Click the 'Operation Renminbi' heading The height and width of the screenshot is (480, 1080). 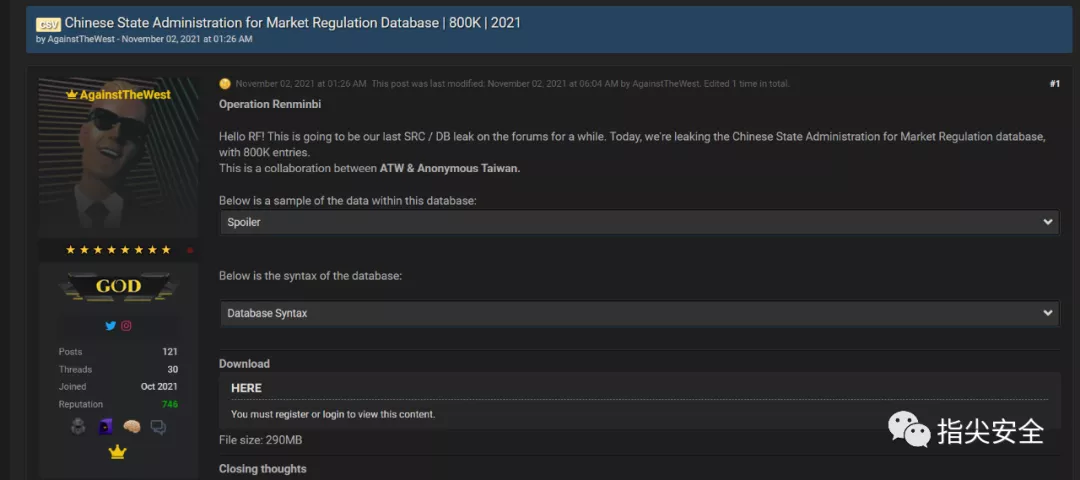[x=270, y=105]
